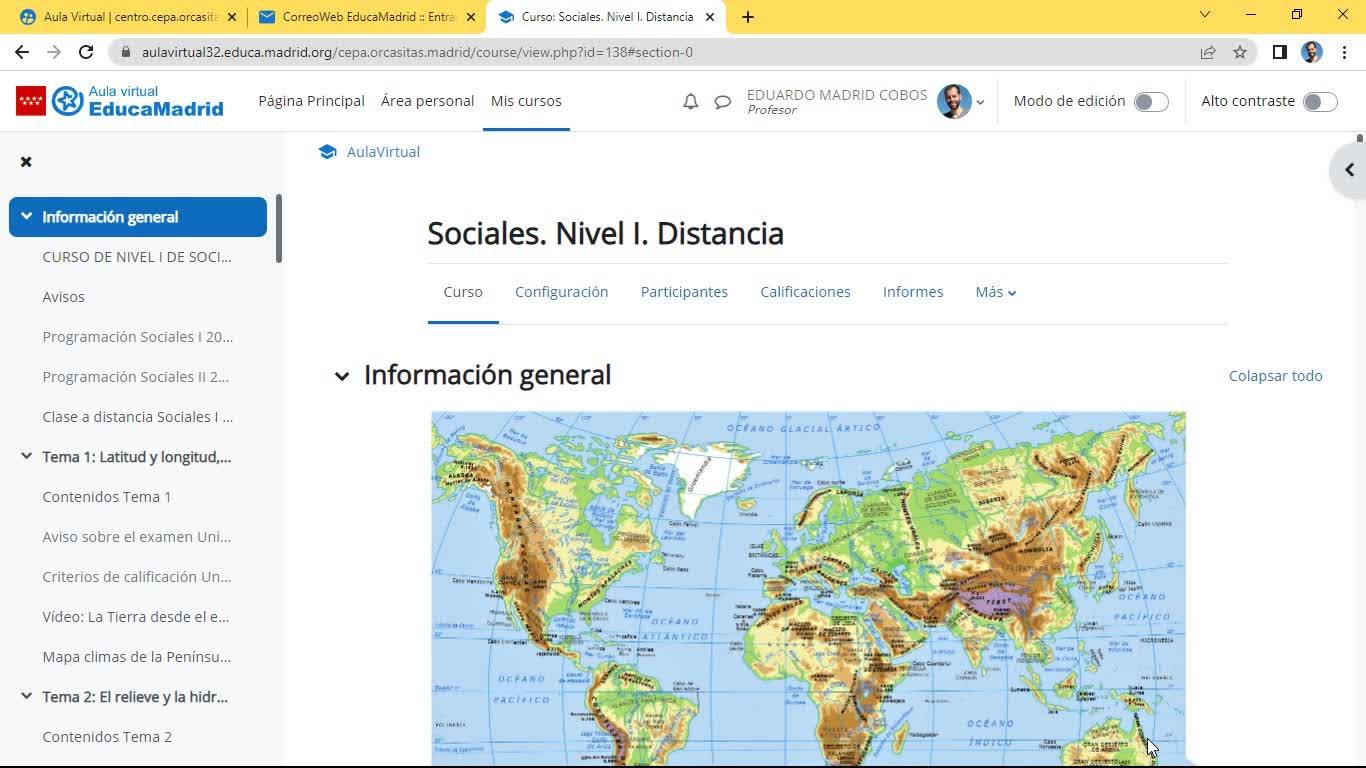This screenshot has height=768, width=1366.
Task: Toggle Alto contraste switch
Action: click(x=1320, y=101)
